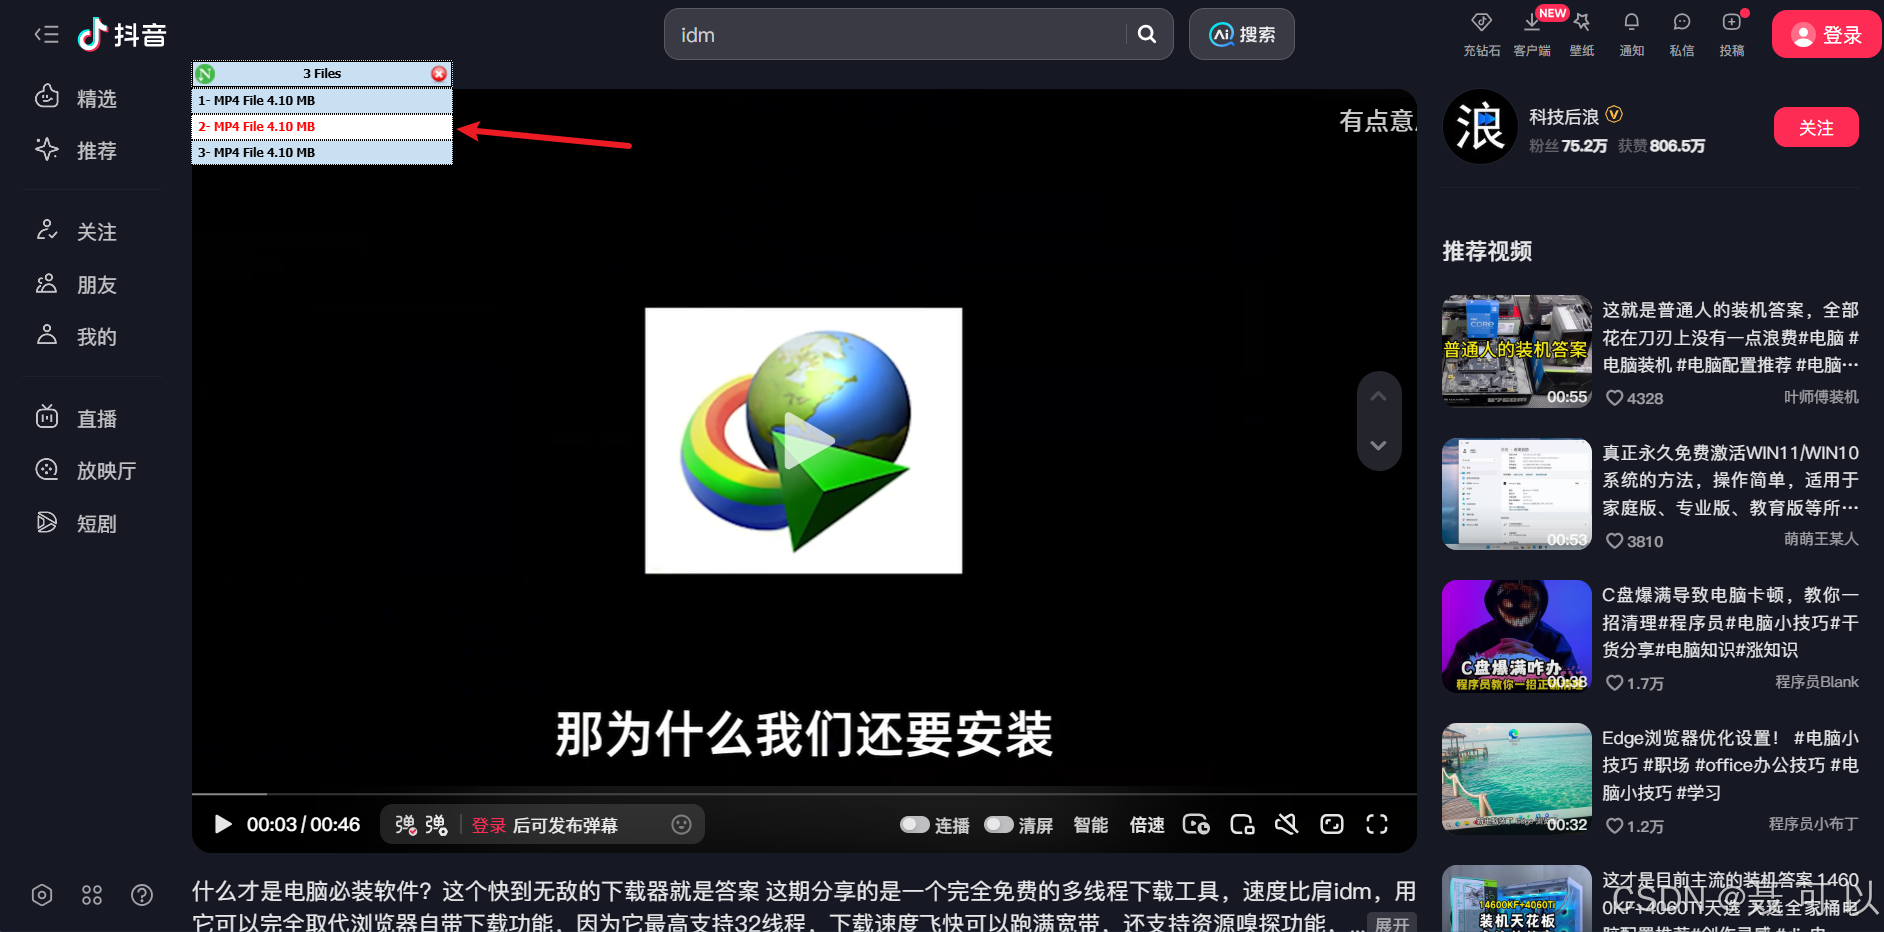Expand video description with 展开
1884x932 pixels.
coord(1391,923)
